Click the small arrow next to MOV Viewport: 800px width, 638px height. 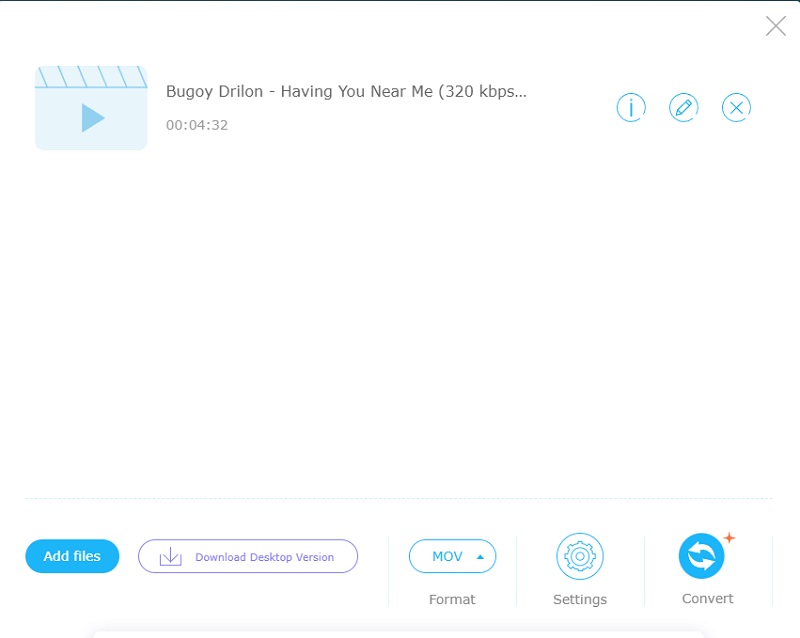point(480,557)
